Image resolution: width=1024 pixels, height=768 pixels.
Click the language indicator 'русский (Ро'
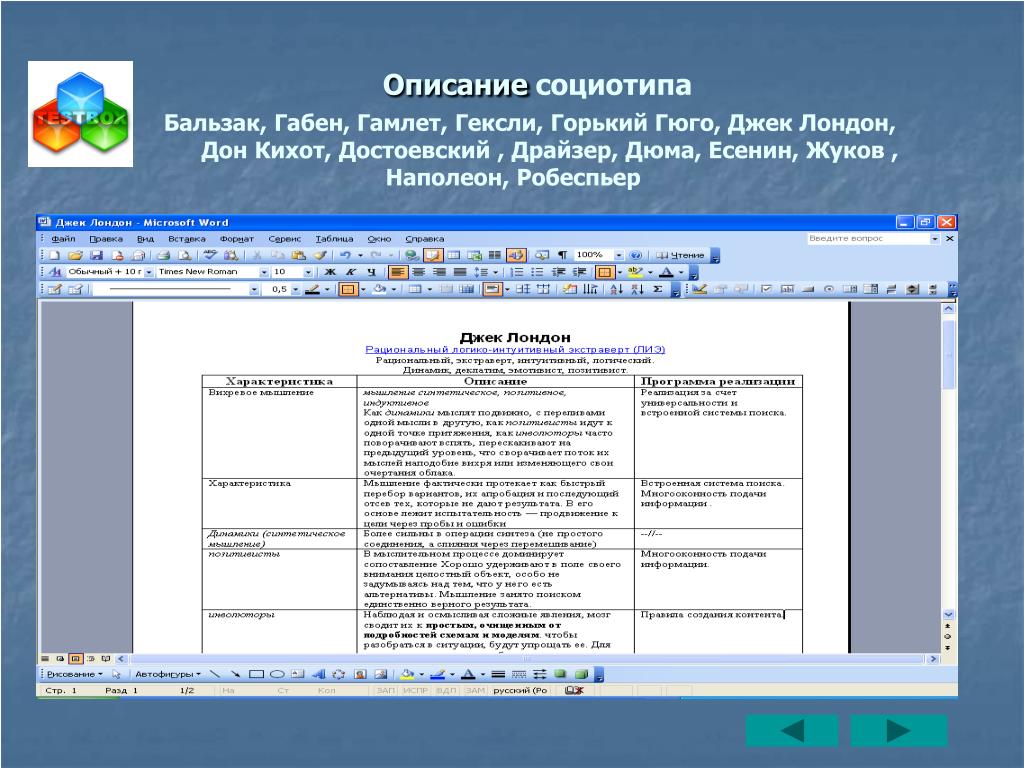520,690
